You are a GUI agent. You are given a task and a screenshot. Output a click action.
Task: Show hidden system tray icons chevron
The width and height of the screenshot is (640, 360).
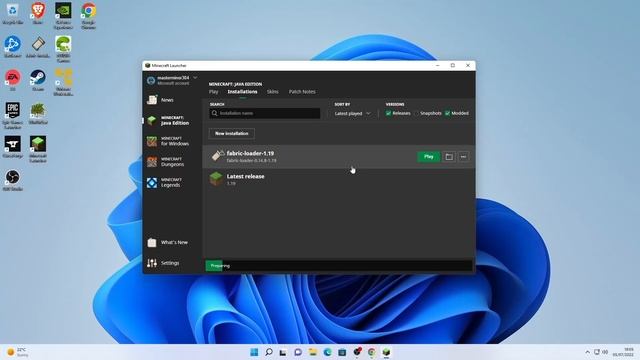point(587,352)
